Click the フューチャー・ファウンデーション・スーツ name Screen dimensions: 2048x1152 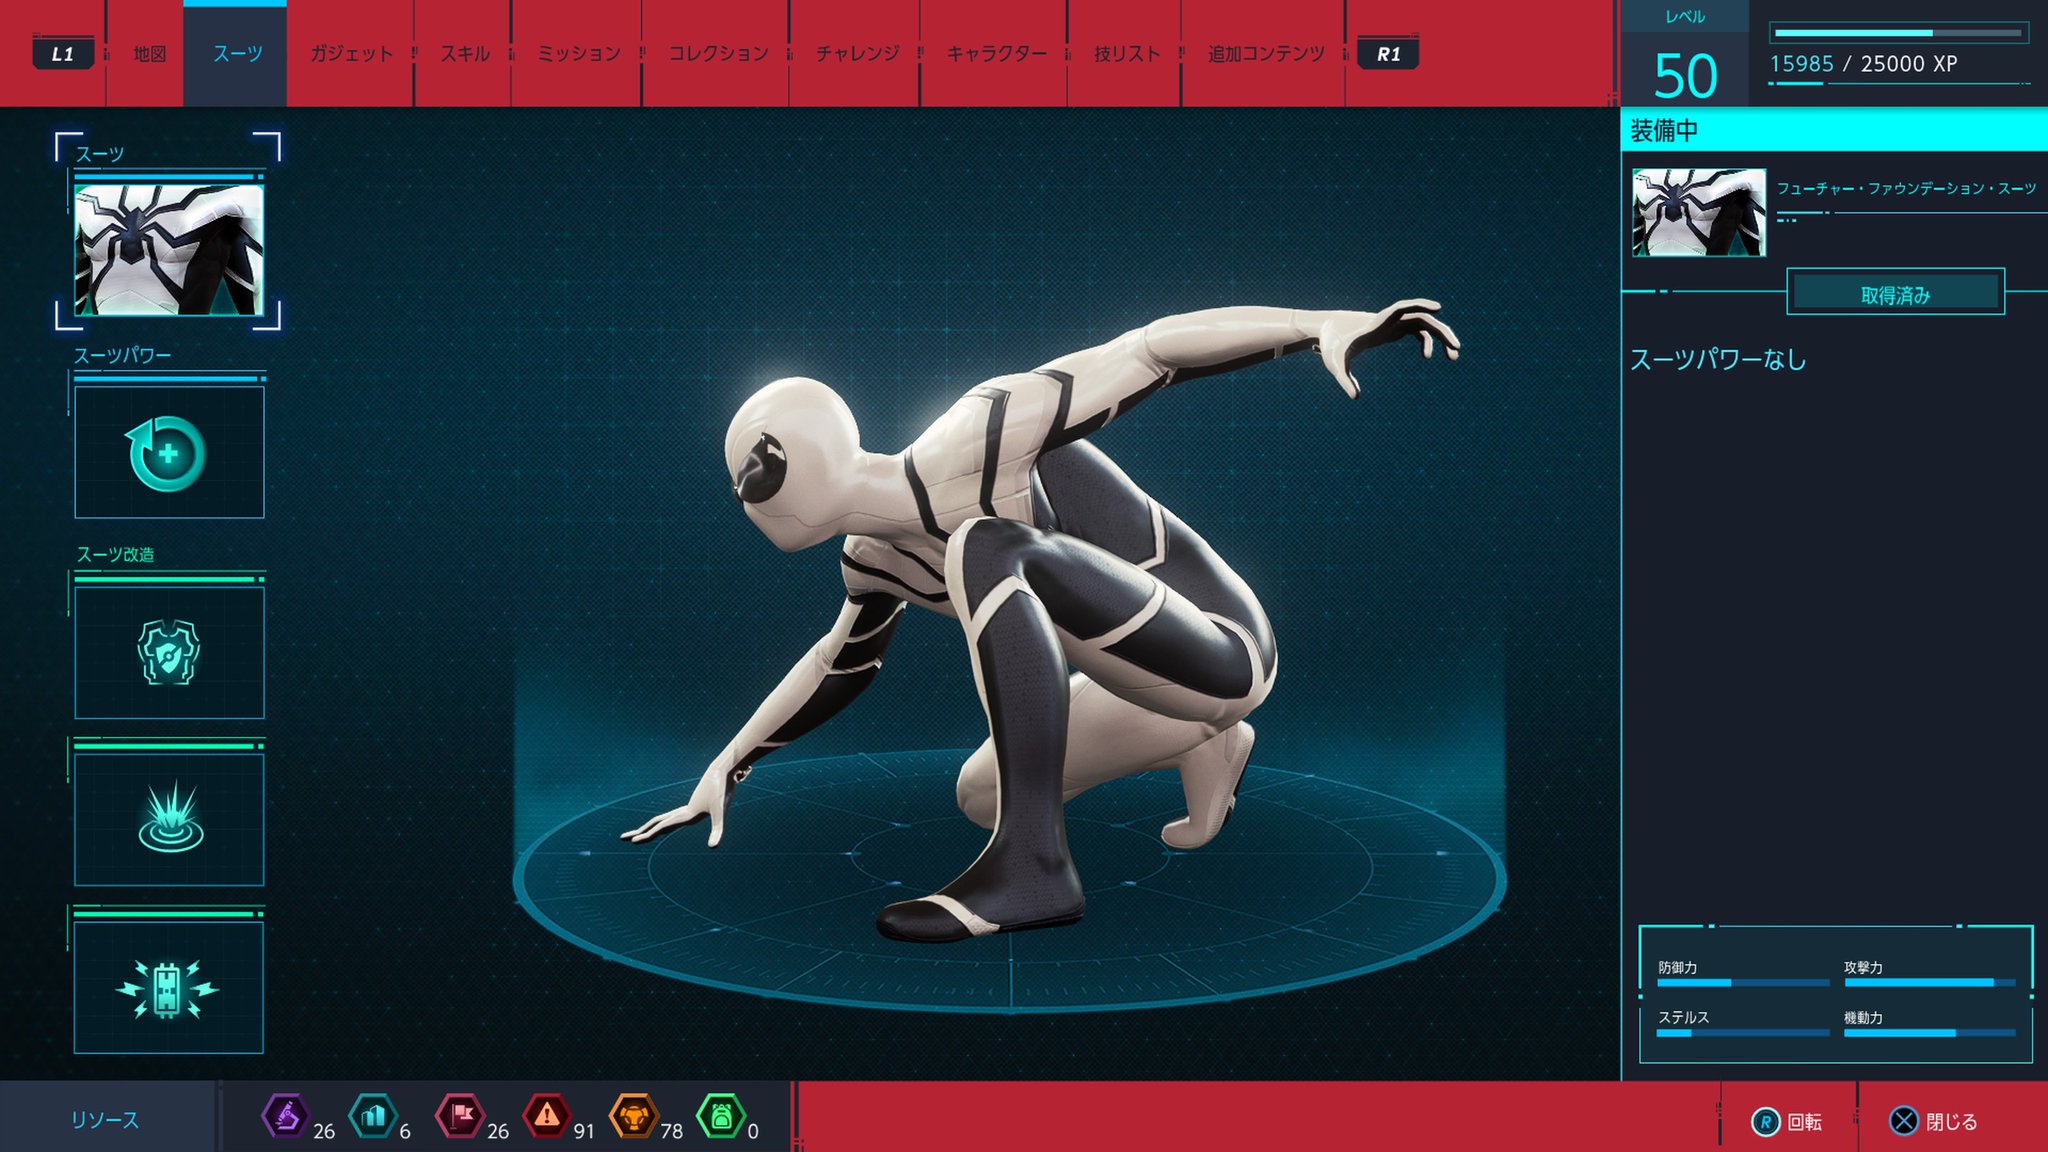1906,188
